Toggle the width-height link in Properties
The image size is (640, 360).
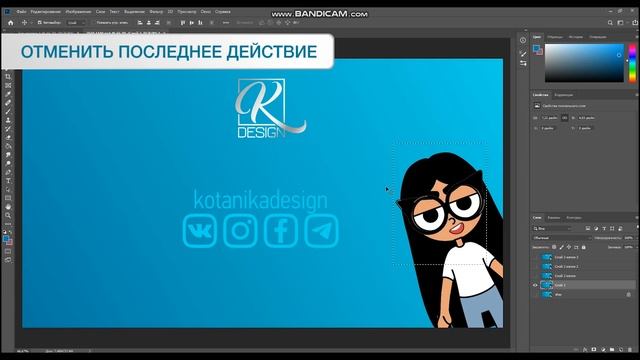tap(564, 118)
